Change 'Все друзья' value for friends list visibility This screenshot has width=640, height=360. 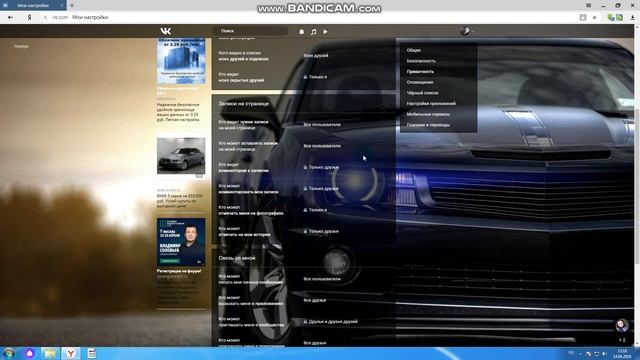click(x=316, y=56)
